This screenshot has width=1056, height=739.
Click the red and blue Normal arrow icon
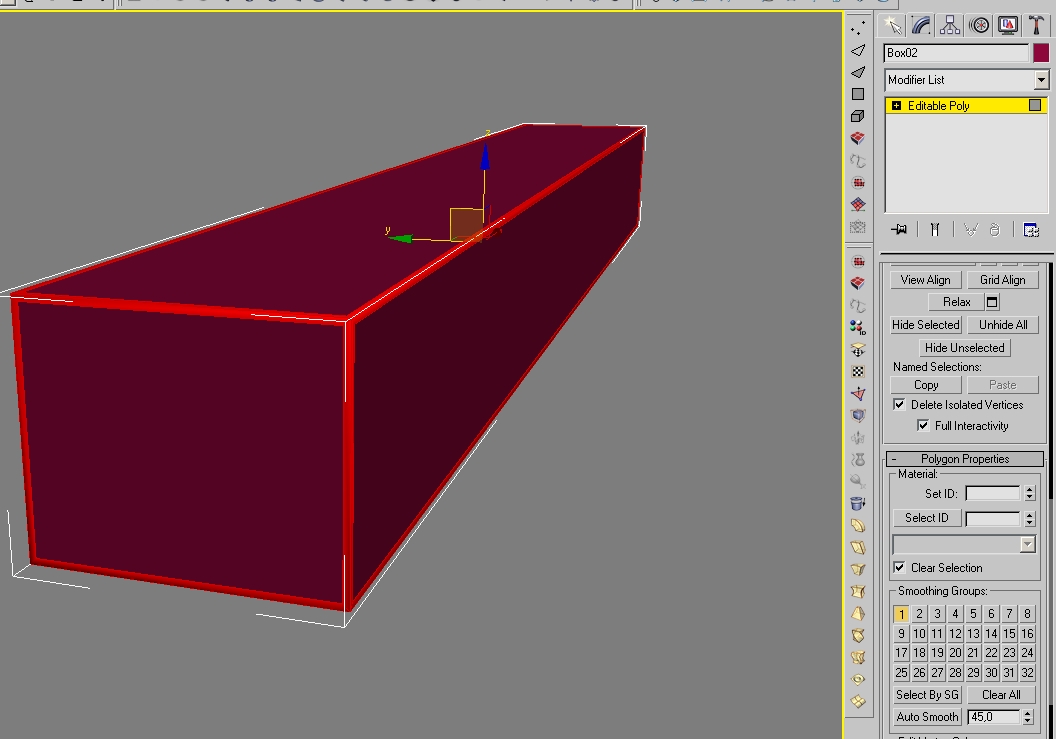tap(857, 393)
